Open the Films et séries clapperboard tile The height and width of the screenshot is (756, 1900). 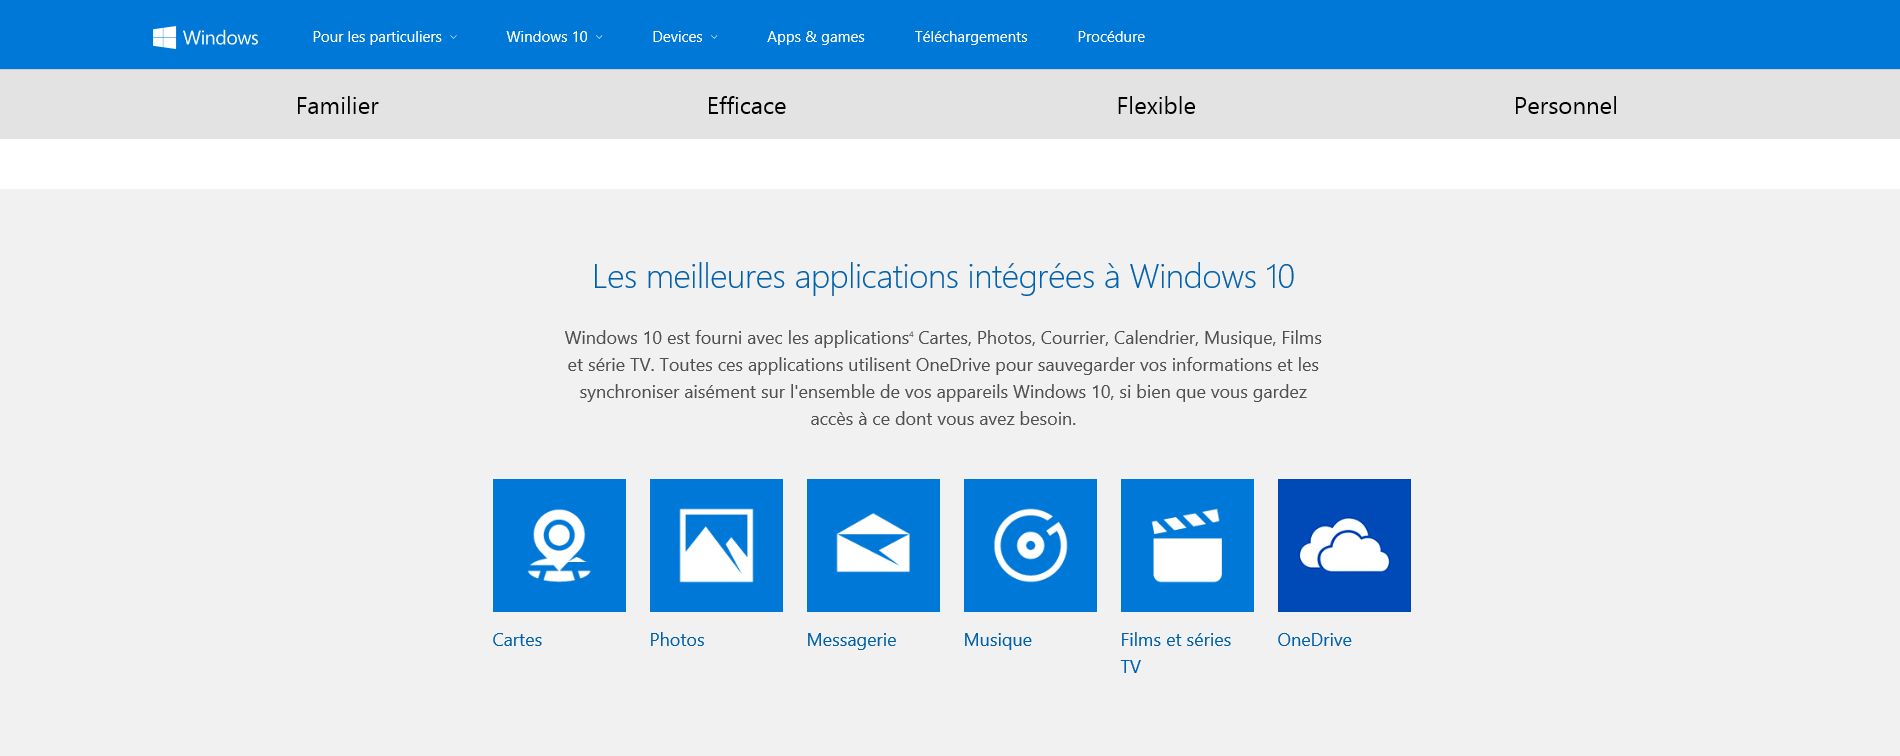(x=1187, y=545)
